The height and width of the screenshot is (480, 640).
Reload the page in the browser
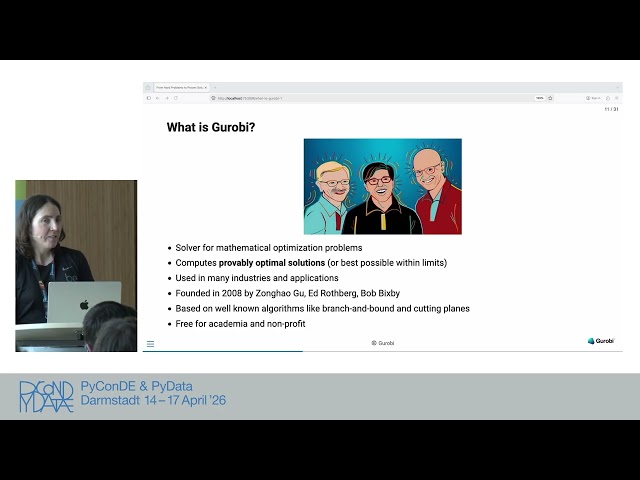(176, 98)
